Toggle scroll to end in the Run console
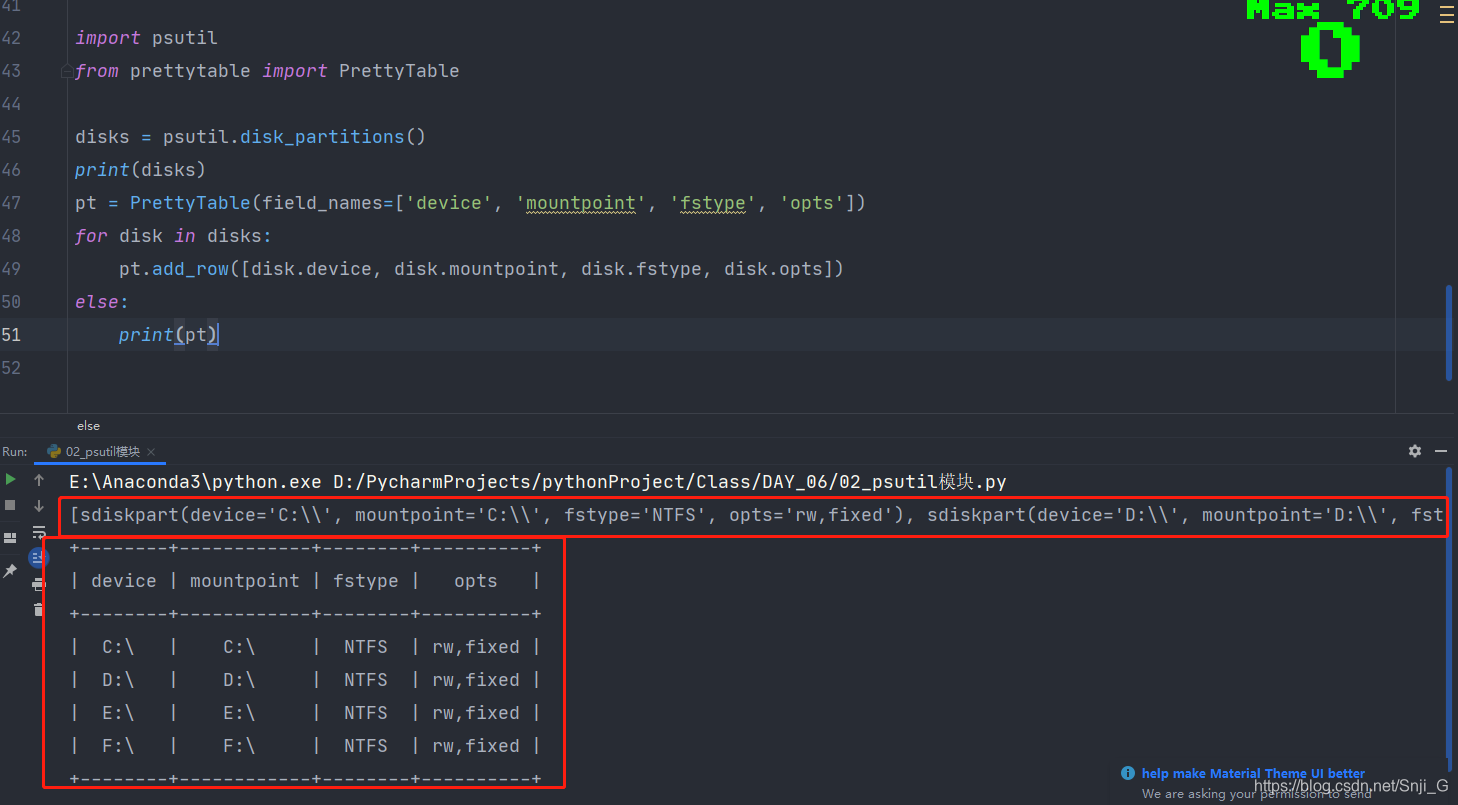Viewport: 1458px width, 805px height. pyautogui.click(x=39, y=558)
